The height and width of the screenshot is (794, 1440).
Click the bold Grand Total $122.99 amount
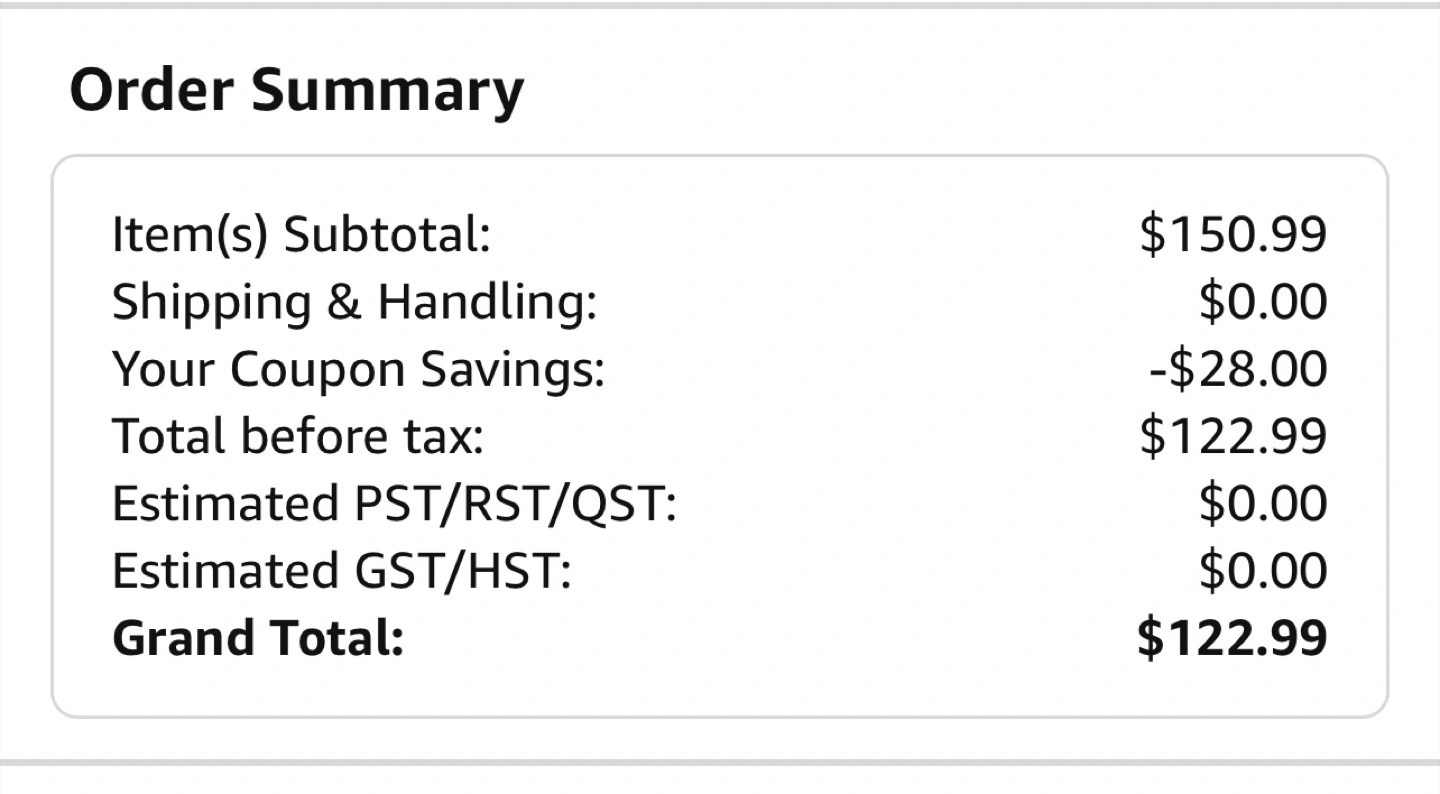[x=1232, y=637]
